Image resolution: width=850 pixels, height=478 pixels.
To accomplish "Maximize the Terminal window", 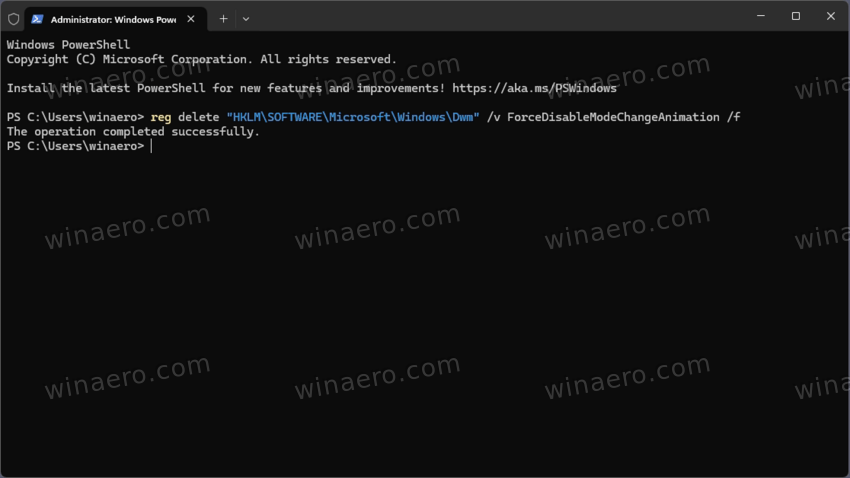I will click(796, 16).
